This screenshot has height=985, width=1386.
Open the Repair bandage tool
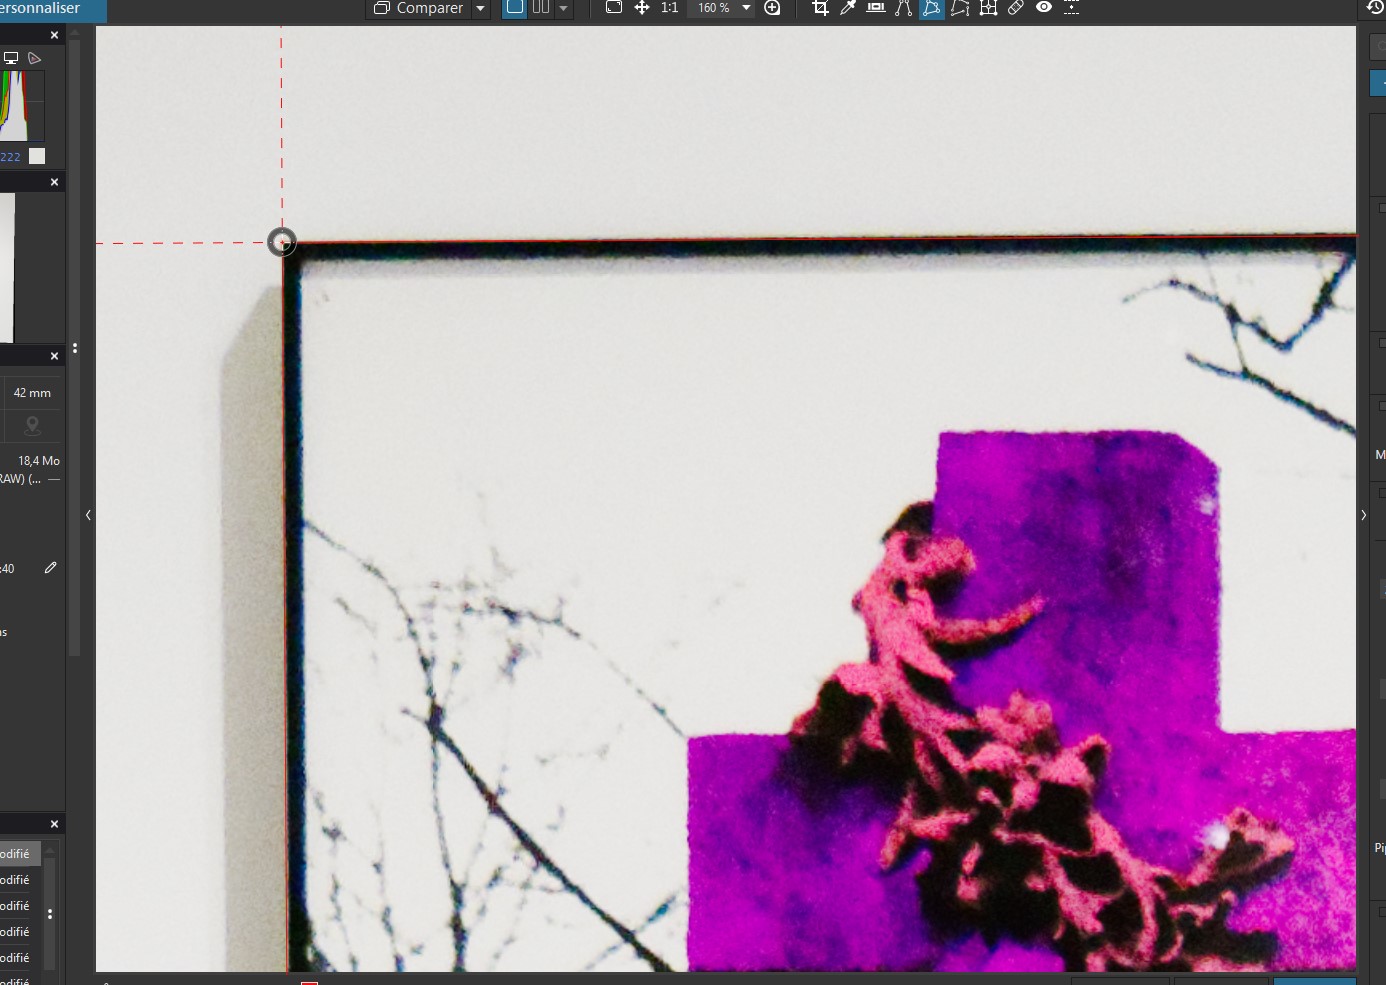(1016, 8)
